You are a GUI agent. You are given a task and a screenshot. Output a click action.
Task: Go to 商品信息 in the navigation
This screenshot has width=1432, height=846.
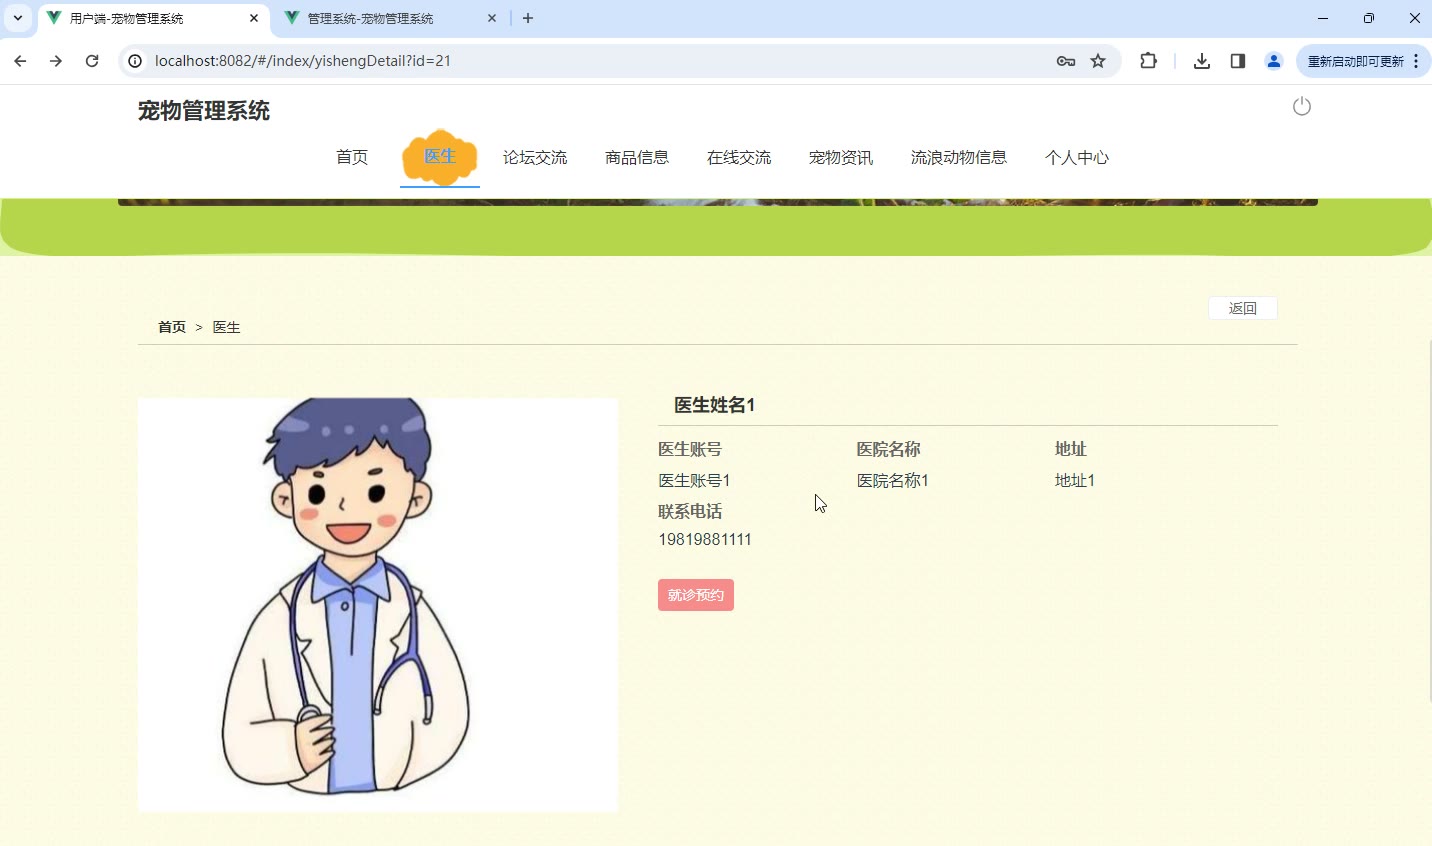click(x=637, y=157)
